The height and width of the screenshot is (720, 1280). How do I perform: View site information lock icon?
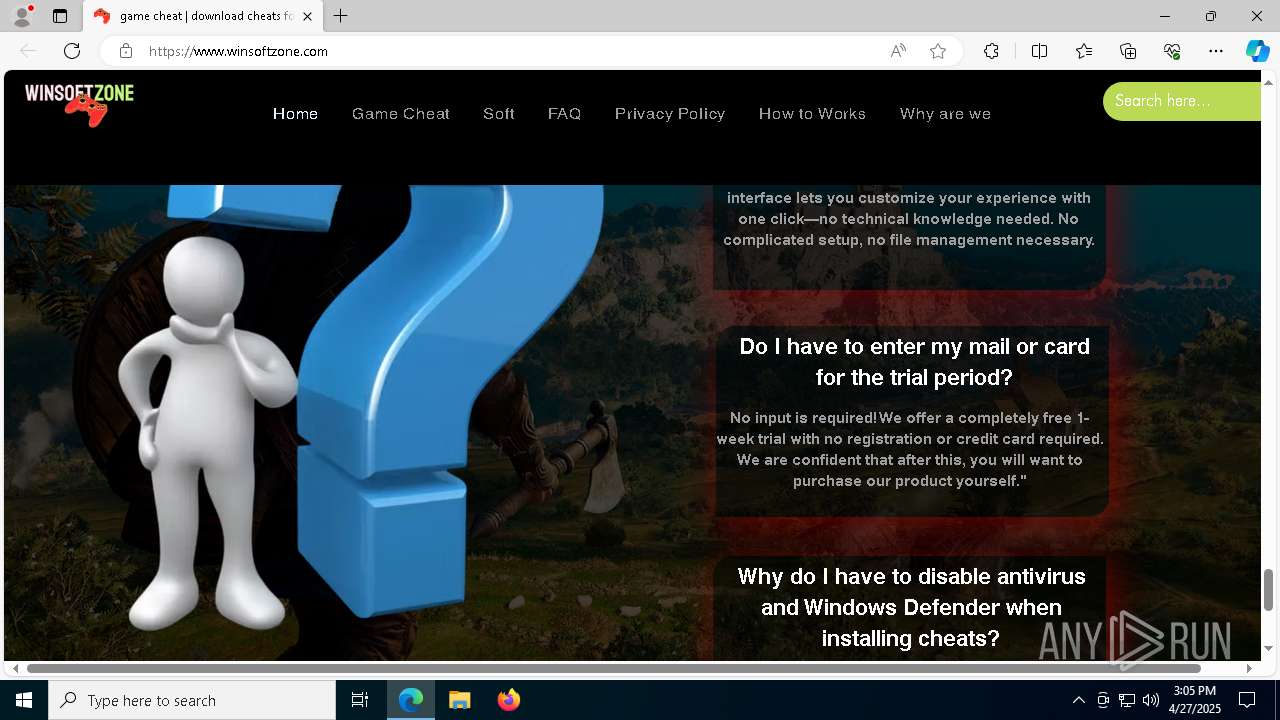[126, 51]
